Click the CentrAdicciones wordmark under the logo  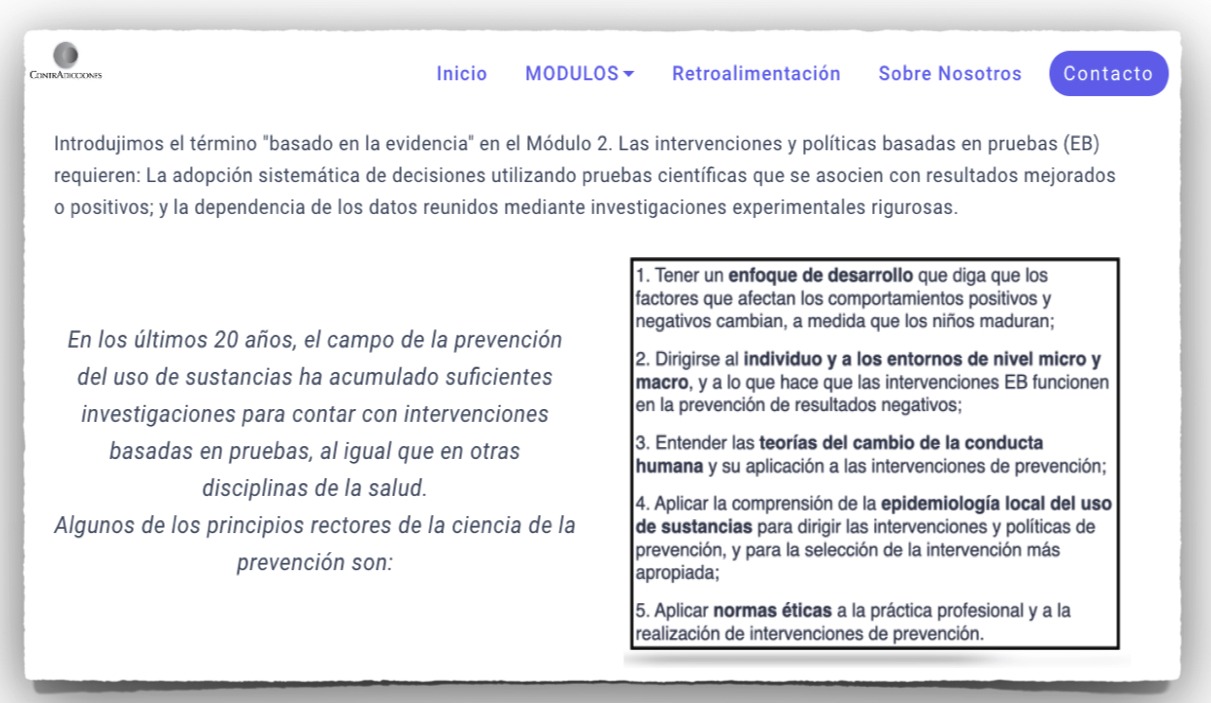pos(66,75)
